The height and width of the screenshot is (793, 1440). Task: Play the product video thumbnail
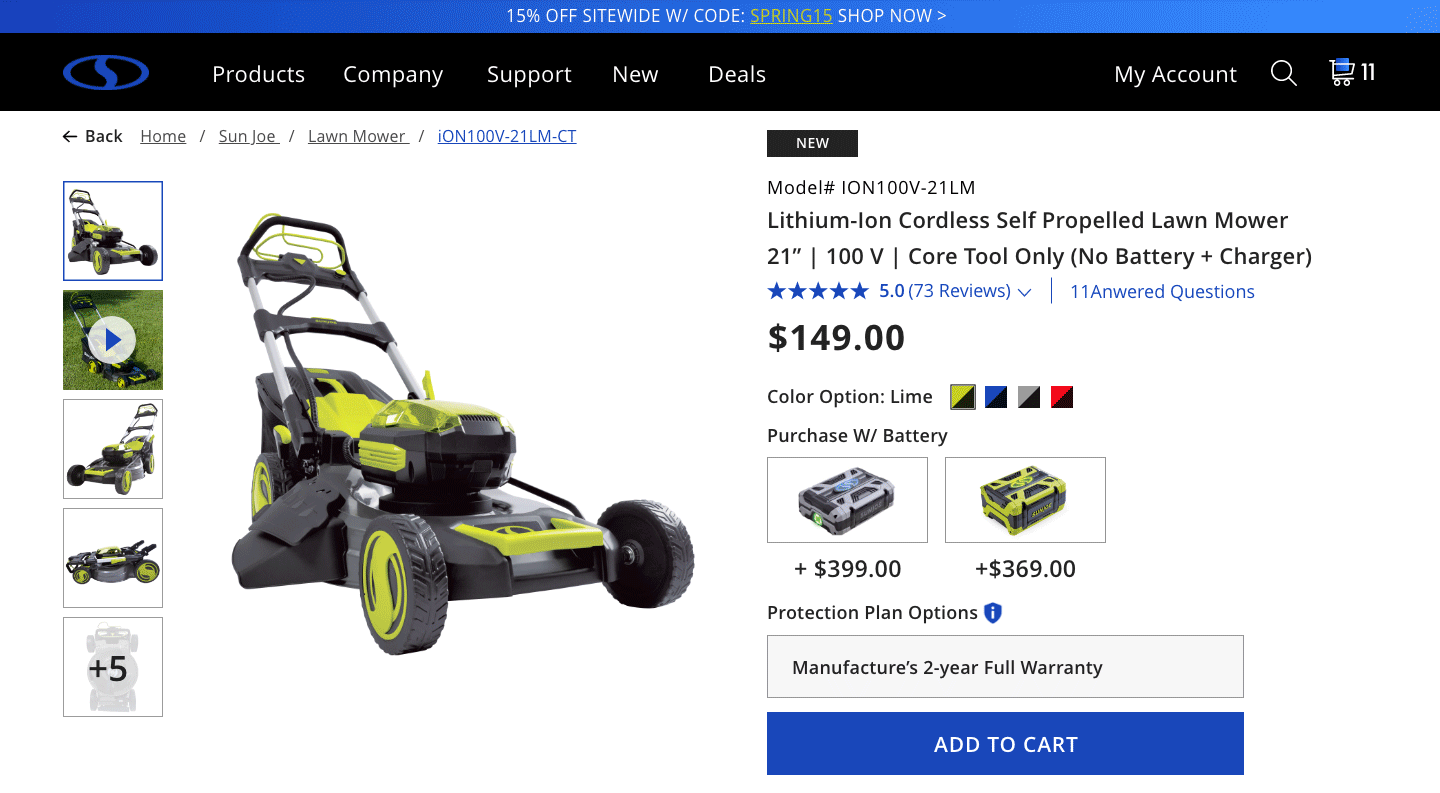[x=113, y=340]
